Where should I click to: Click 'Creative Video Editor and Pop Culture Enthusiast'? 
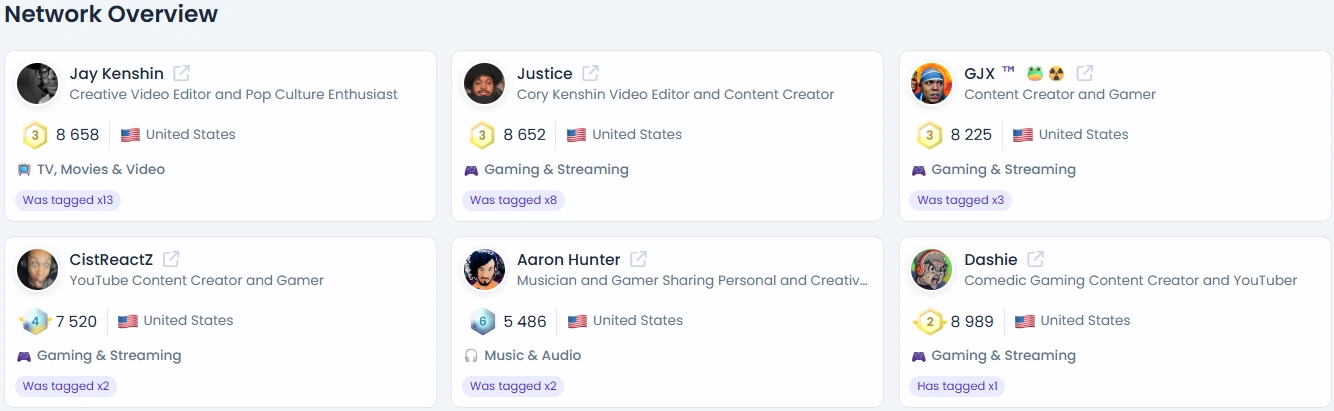tap(233, 95)
